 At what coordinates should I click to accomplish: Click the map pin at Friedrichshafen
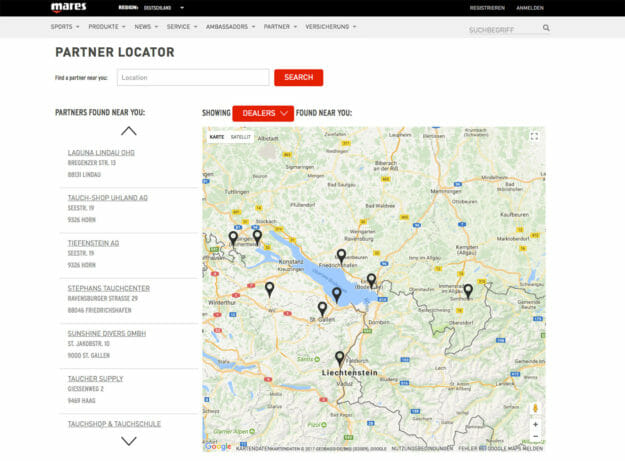click(341, 255)
